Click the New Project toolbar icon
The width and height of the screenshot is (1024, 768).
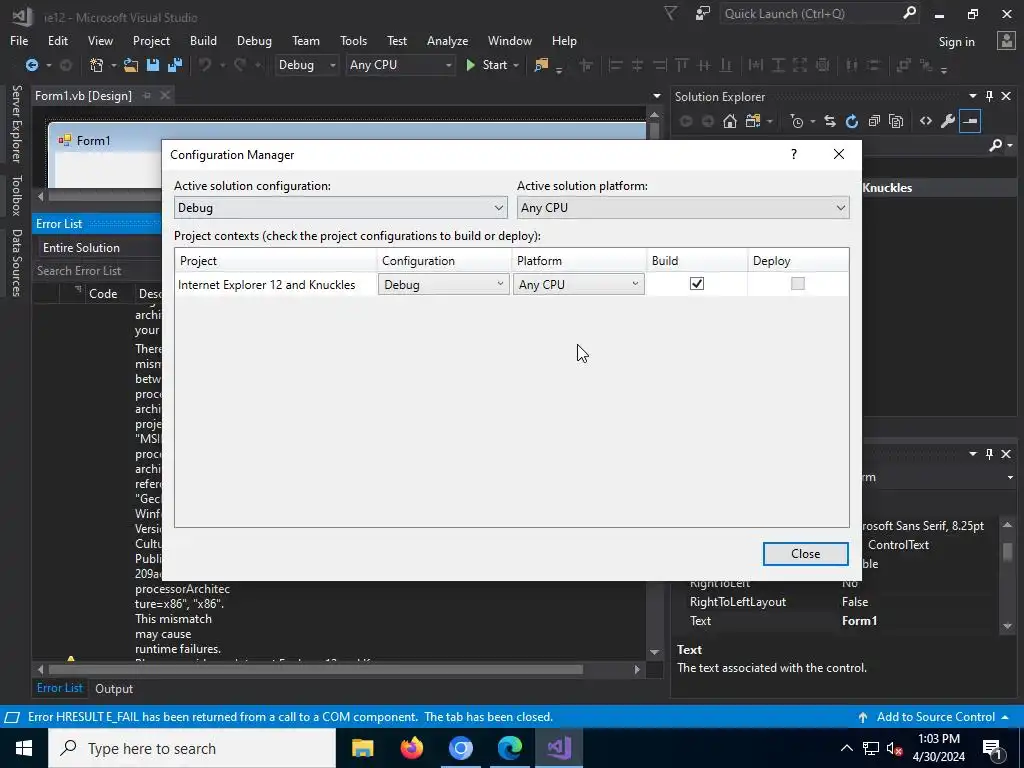coord(97,65)
